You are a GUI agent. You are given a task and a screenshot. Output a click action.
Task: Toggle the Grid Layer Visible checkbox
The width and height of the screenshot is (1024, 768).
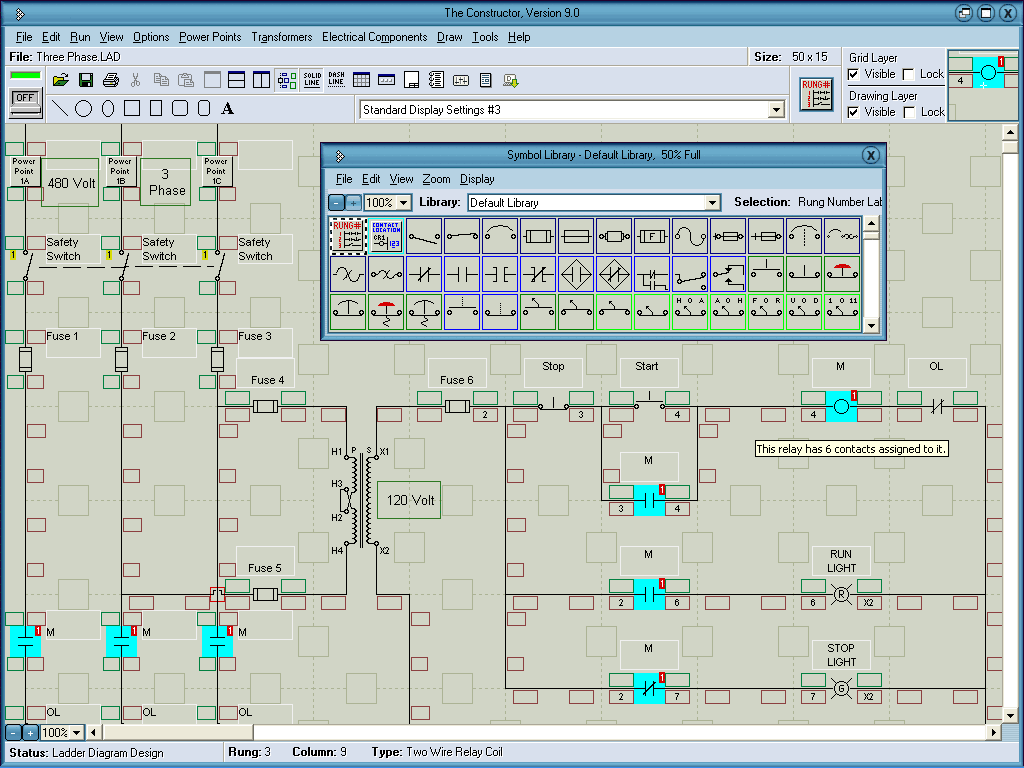click(854, 74)
